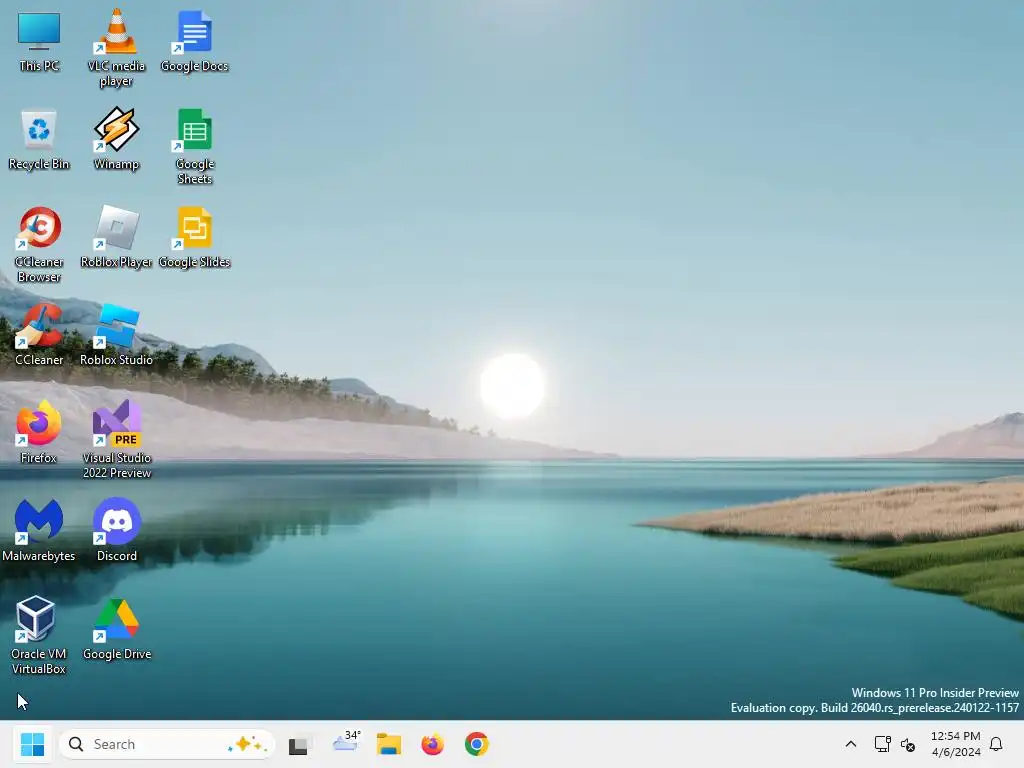Image resolution: width=1024 pixels, height=768 pixels.
Task: Open Task View from the taskbar
Action: pyautogui.click(x=298, y=744)
